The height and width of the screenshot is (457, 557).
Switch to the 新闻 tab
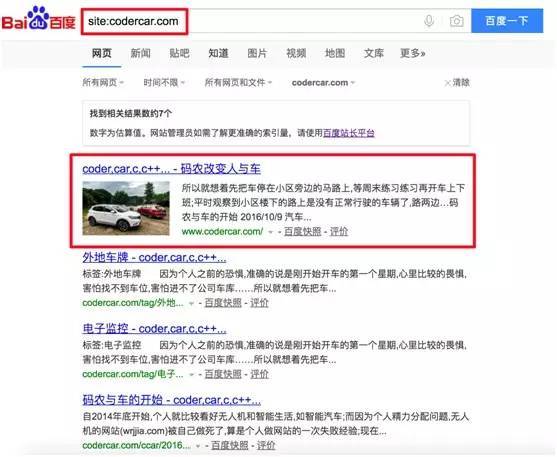pyautogui.click(x=140, y=53)
